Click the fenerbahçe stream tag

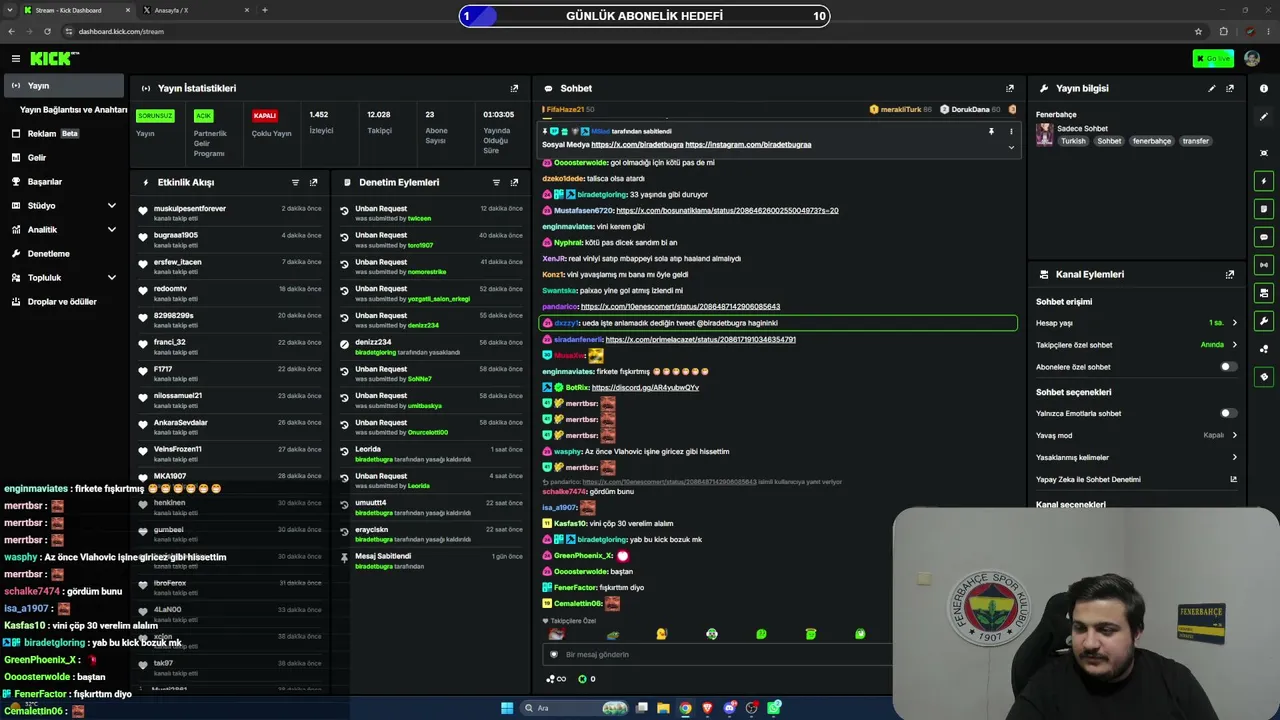(1152, 141)
